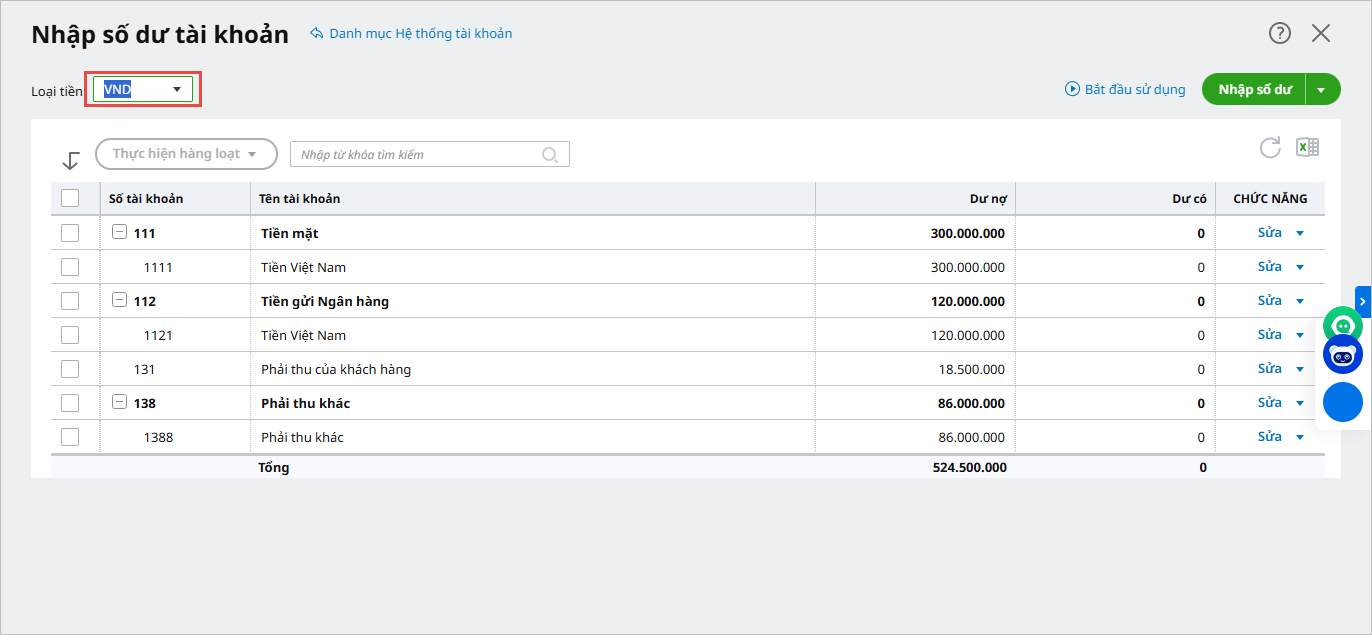Open the arrow next to Nhập số dư
This screenshot has width=1372, height=635.
click(1322, 89)
